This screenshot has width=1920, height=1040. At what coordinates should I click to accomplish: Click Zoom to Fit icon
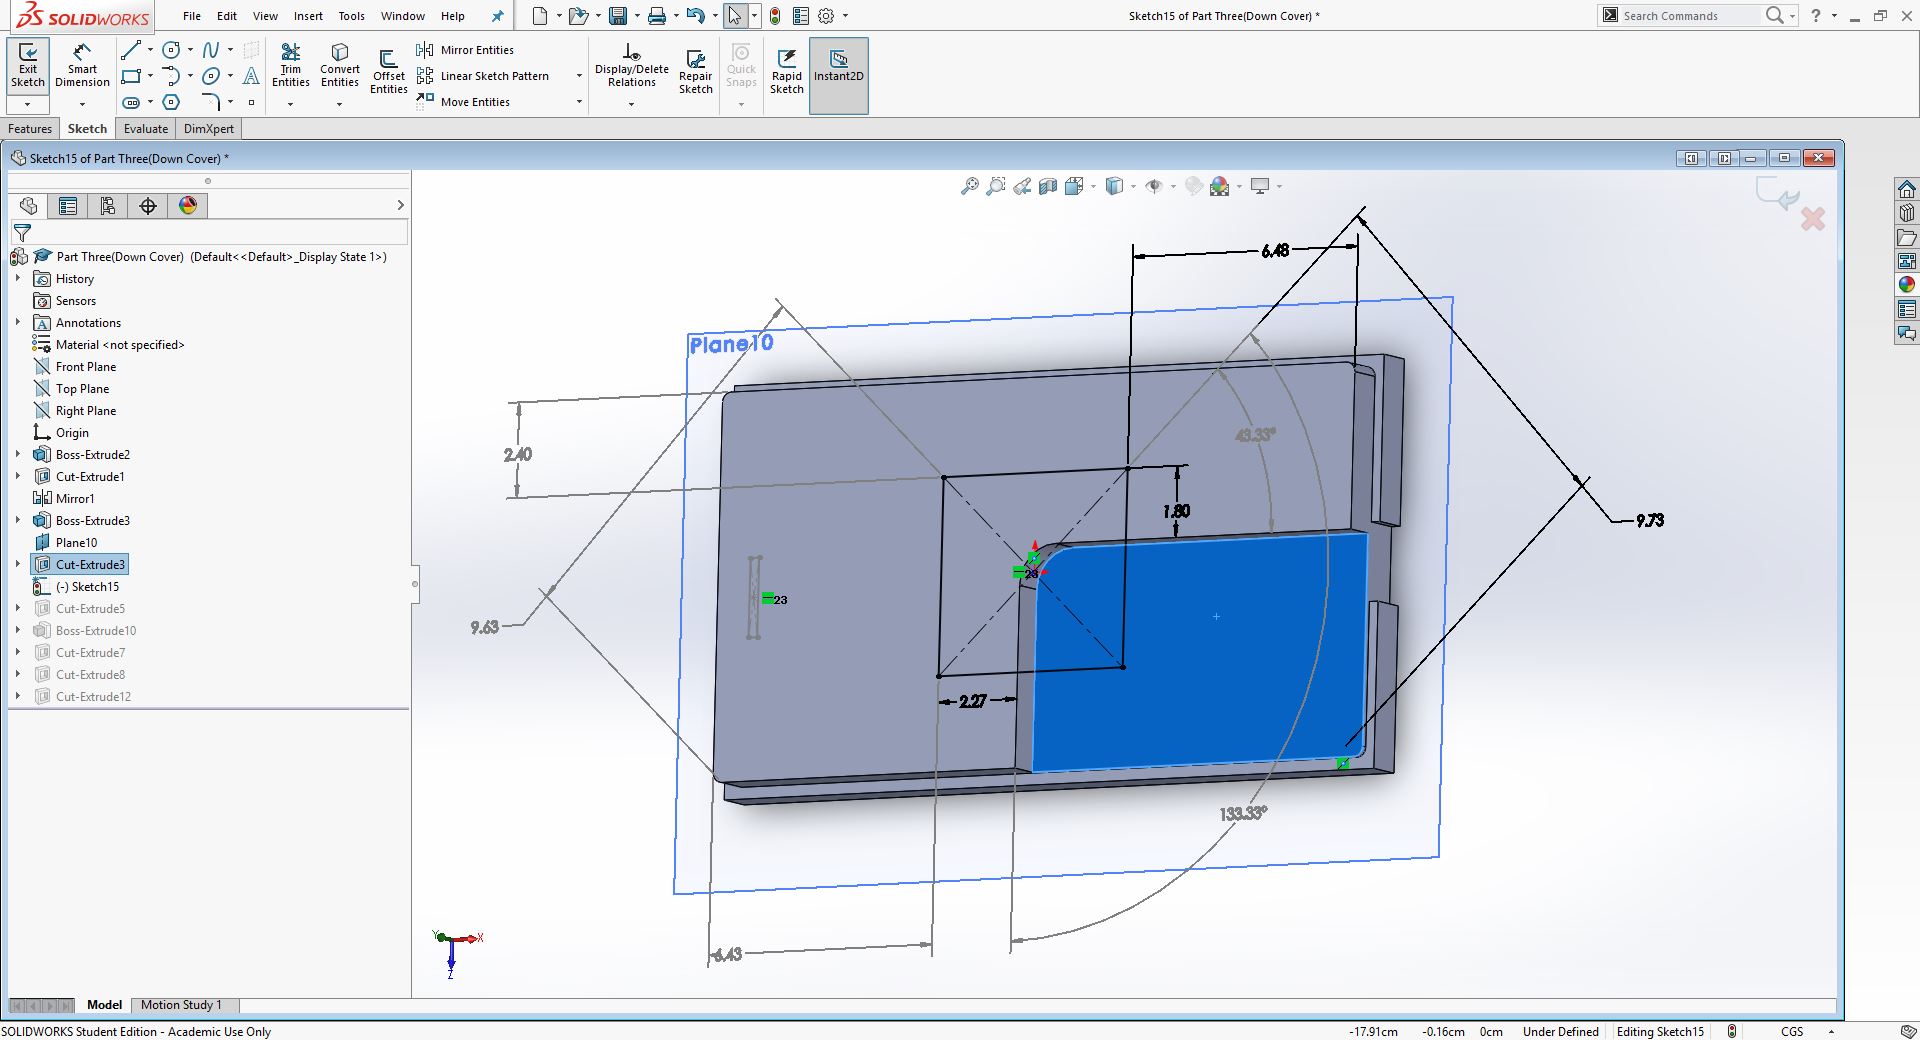point(969,186)
